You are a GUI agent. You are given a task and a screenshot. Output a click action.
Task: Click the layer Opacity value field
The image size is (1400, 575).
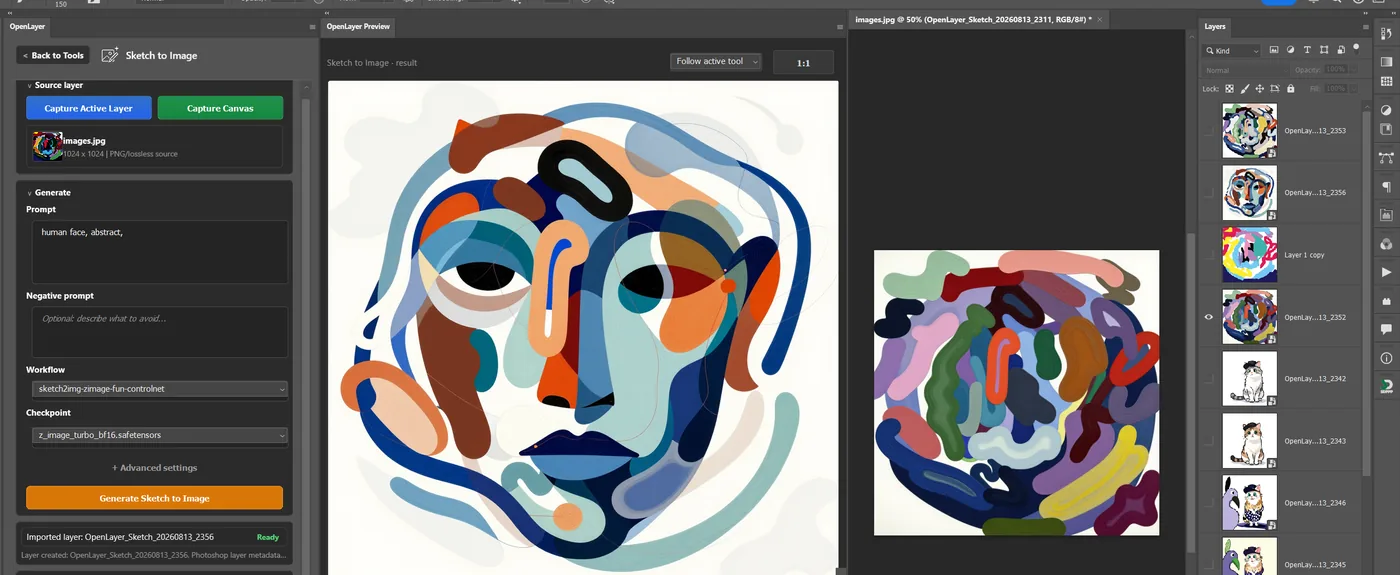[1336, 70]
